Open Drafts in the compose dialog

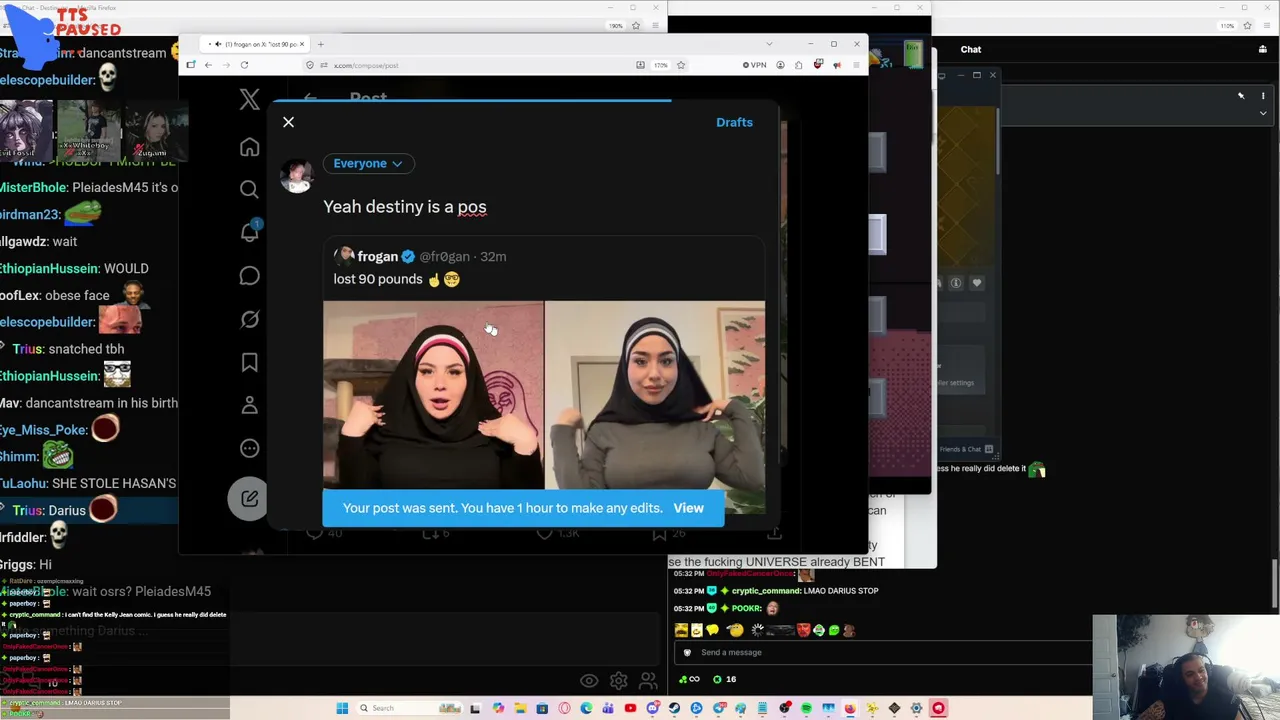pyautogui.click(x=734, y=122)
